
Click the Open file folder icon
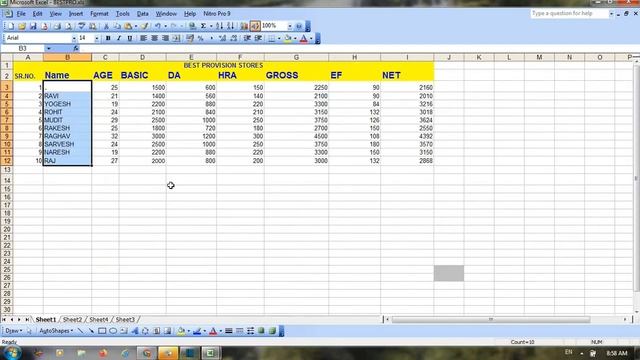pyautogui.click(x=22, y=26)
